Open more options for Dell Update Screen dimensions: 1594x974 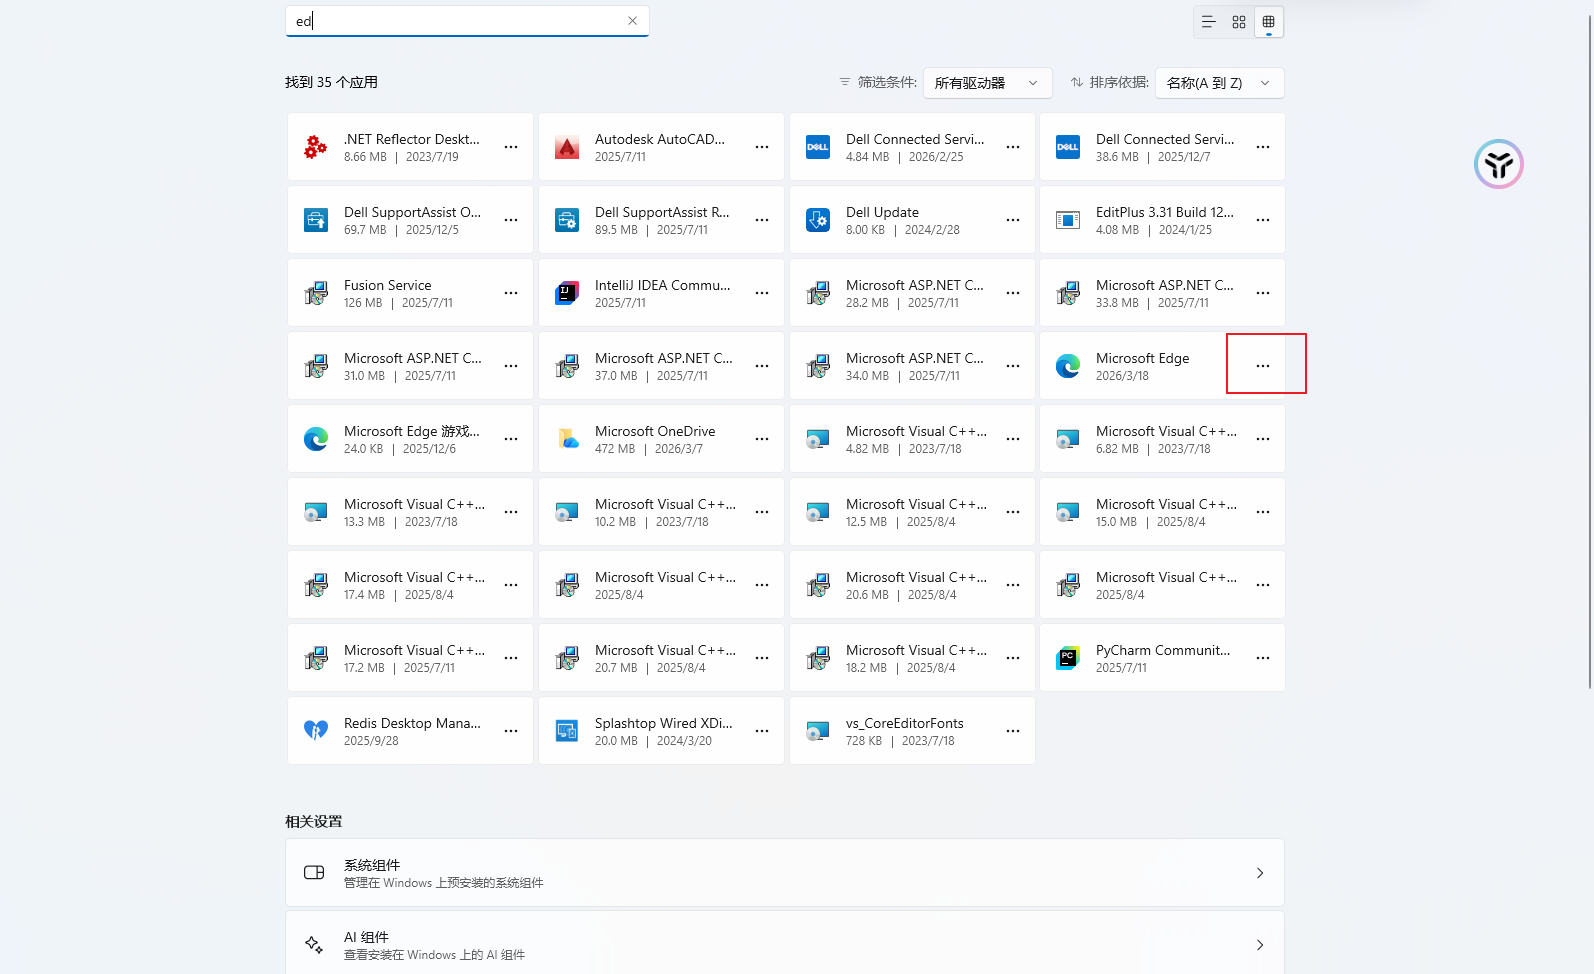(1013, 220)
